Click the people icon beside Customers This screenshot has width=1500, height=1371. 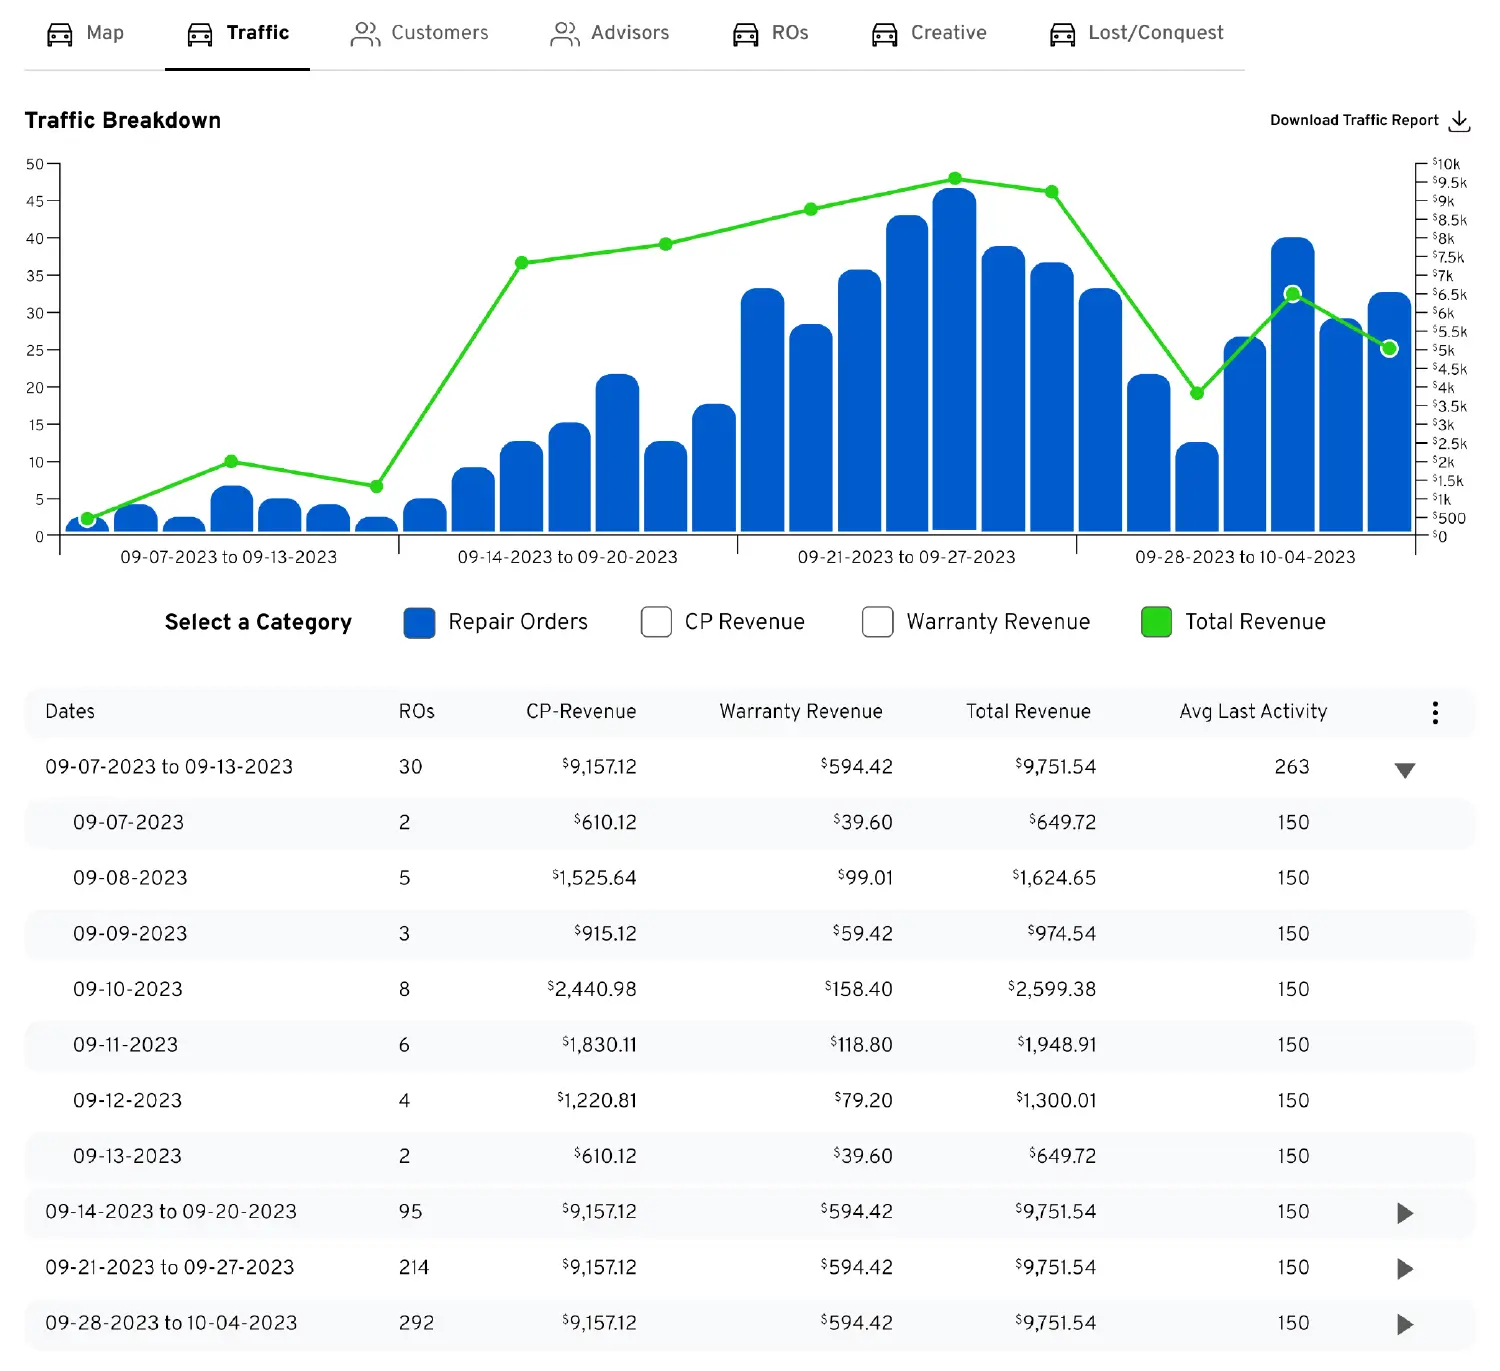[x=365, y=35]
